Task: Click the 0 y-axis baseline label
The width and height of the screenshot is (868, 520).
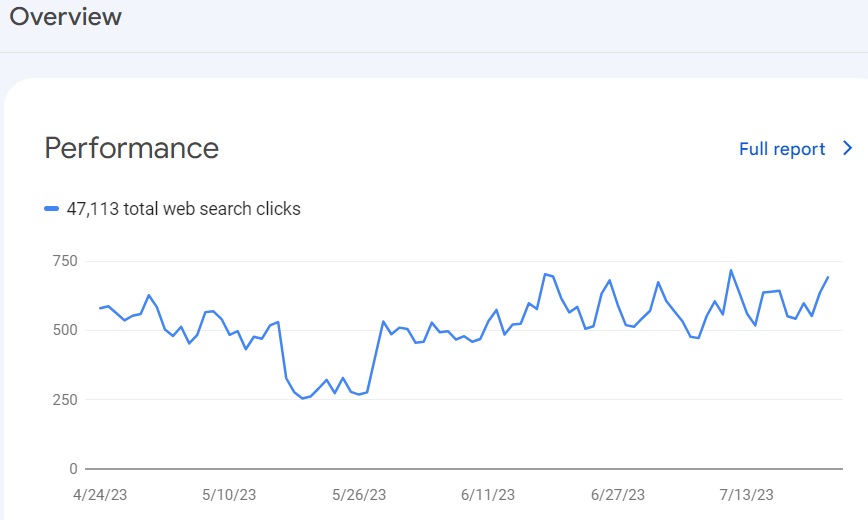Action: point(73,468)
